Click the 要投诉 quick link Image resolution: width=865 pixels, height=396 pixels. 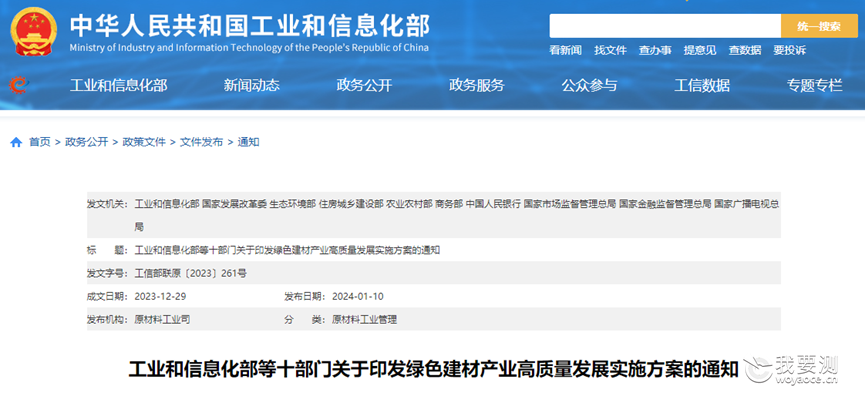(789, 50)
